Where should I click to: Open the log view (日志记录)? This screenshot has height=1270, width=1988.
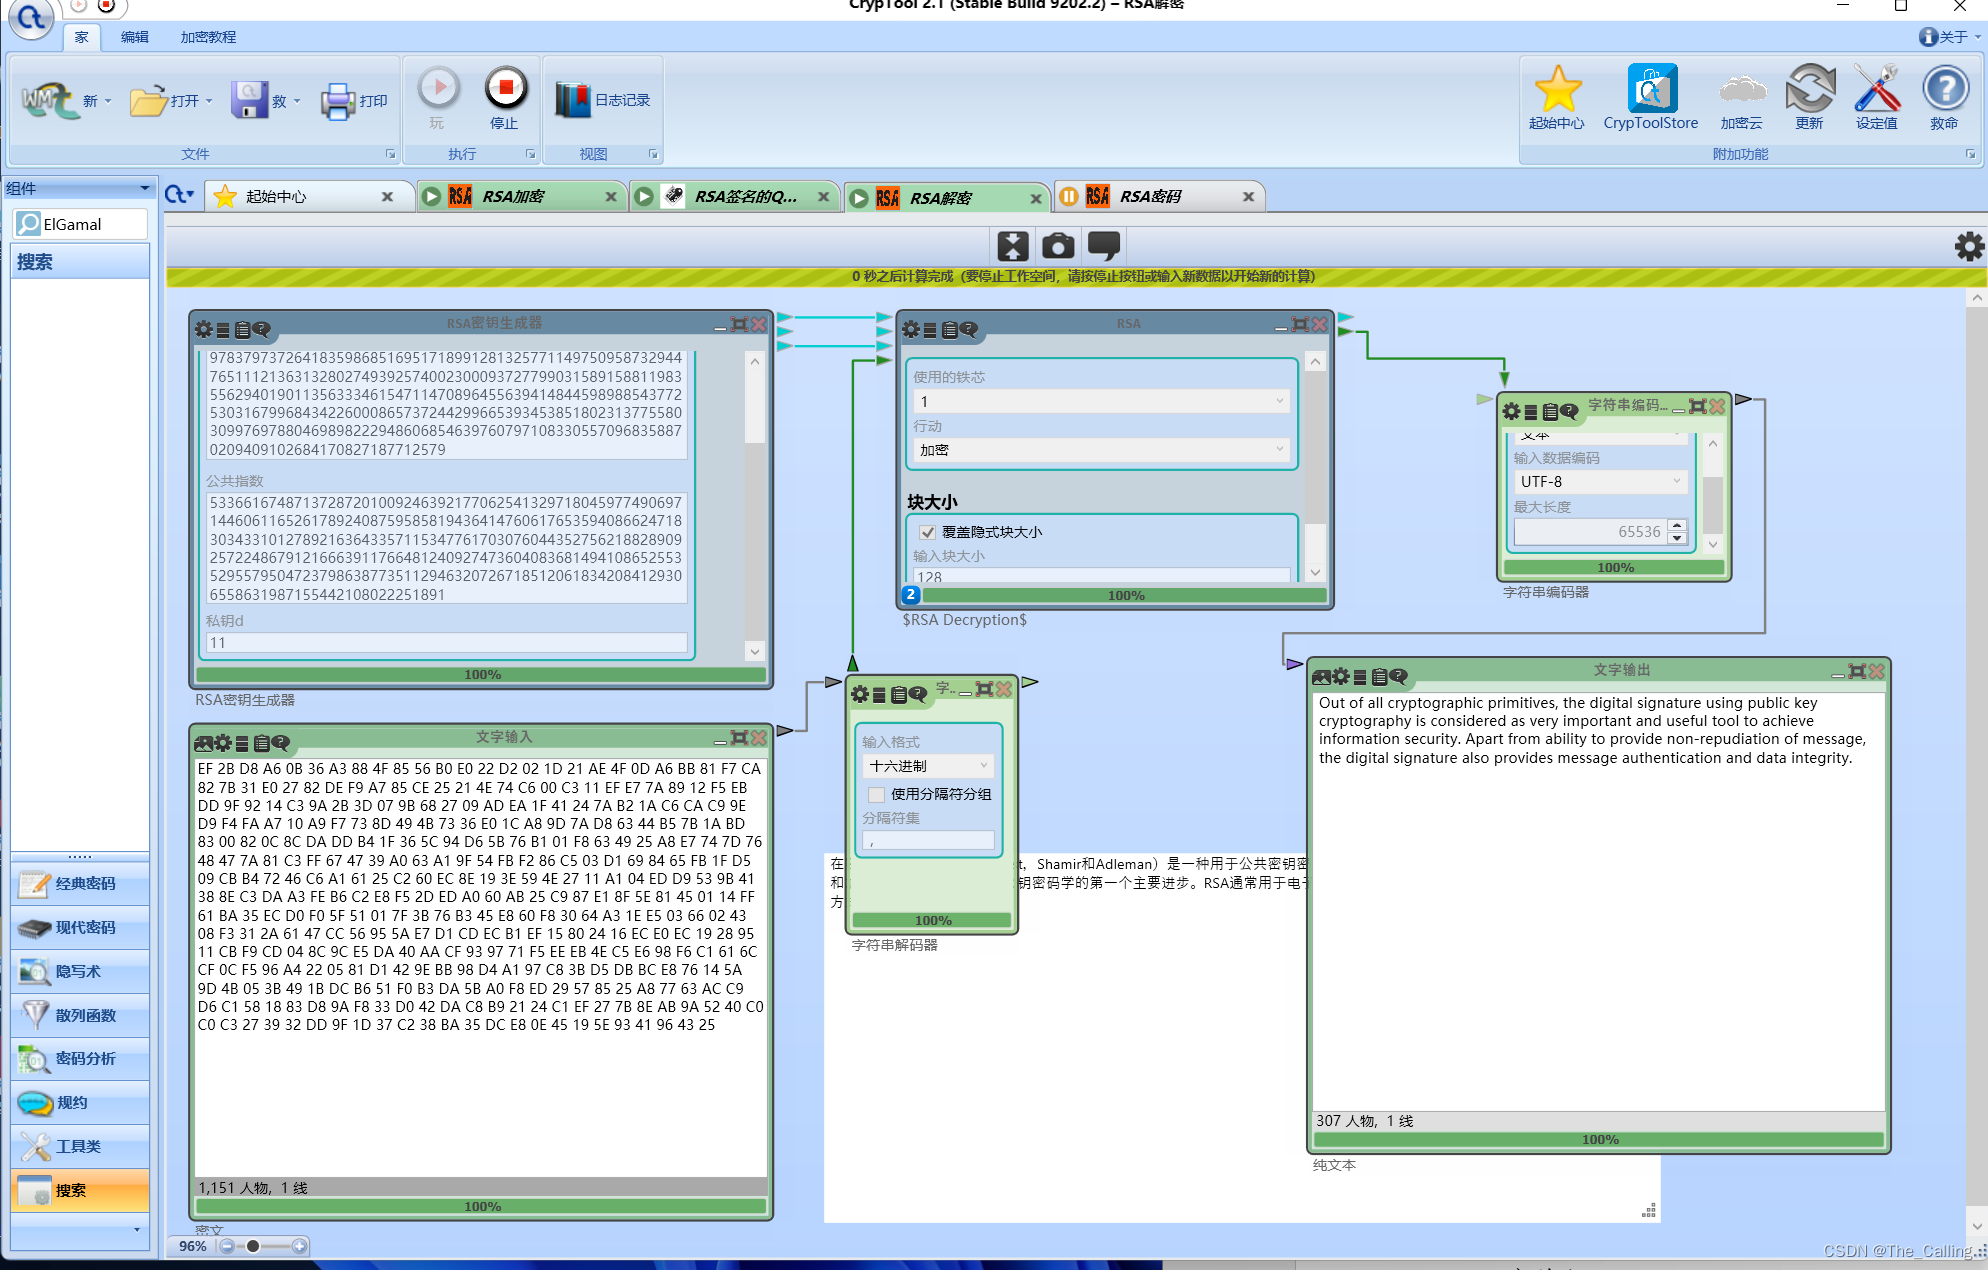pos(603,100)
